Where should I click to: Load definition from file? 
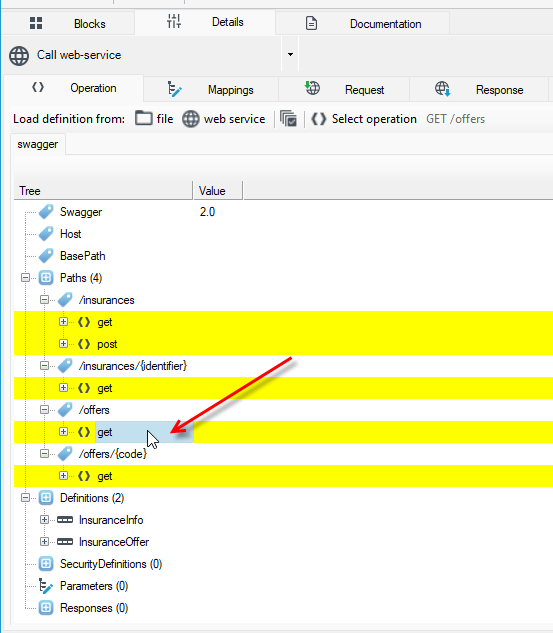(x=154, y=119)
